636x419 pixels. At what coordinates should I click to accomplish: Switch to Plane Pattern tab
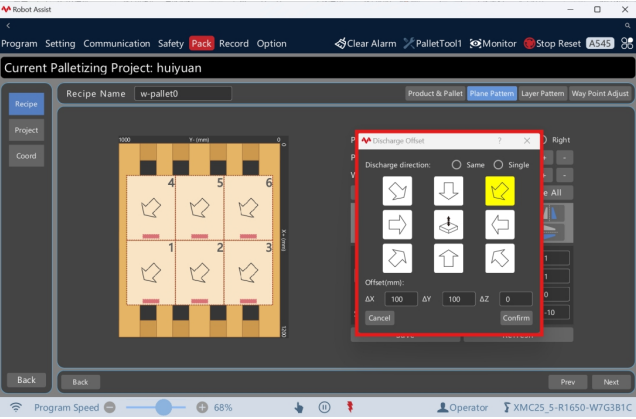pos(492,93)
